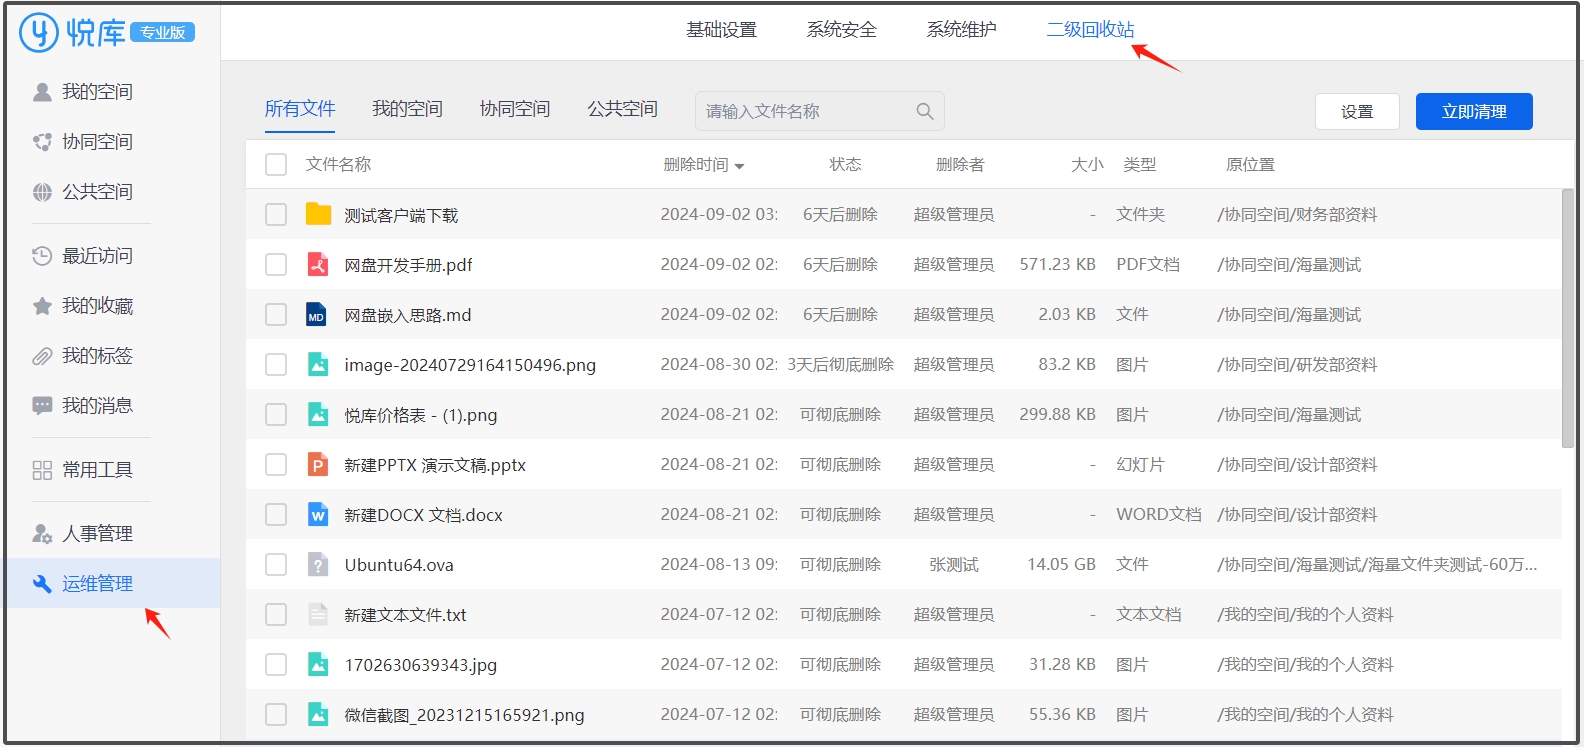Click the folder icon for 测试客户端下载
The width and height of the screenshot is (1584, 747).
tap(318, 214)
